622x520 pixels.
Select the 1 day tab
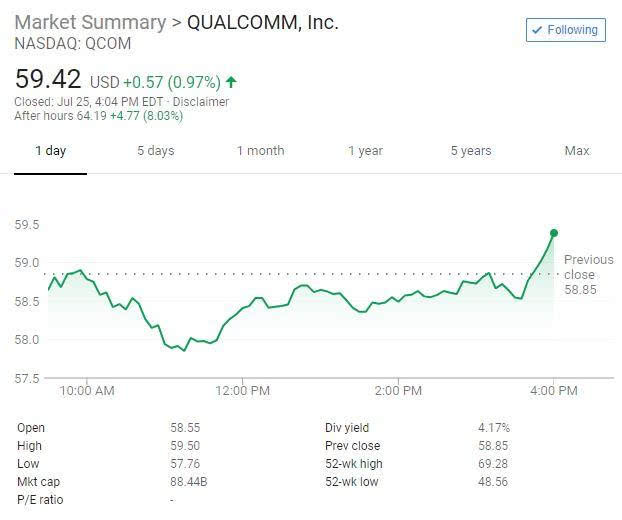coord(50,151)
